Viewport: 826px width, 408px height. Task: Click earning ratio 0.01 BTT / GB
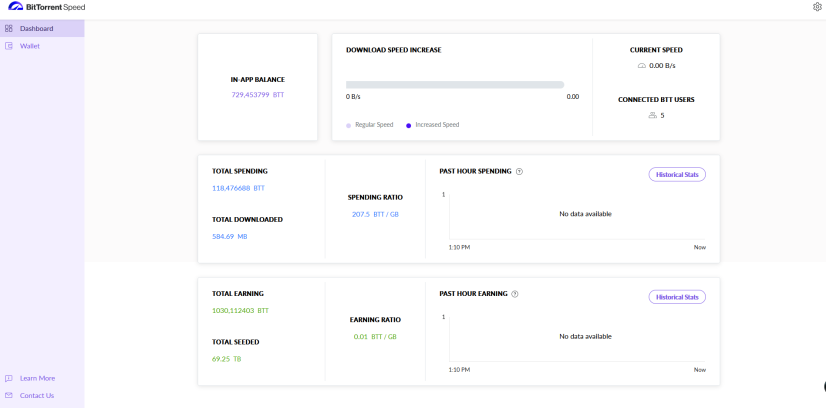[x=375, y=336]
